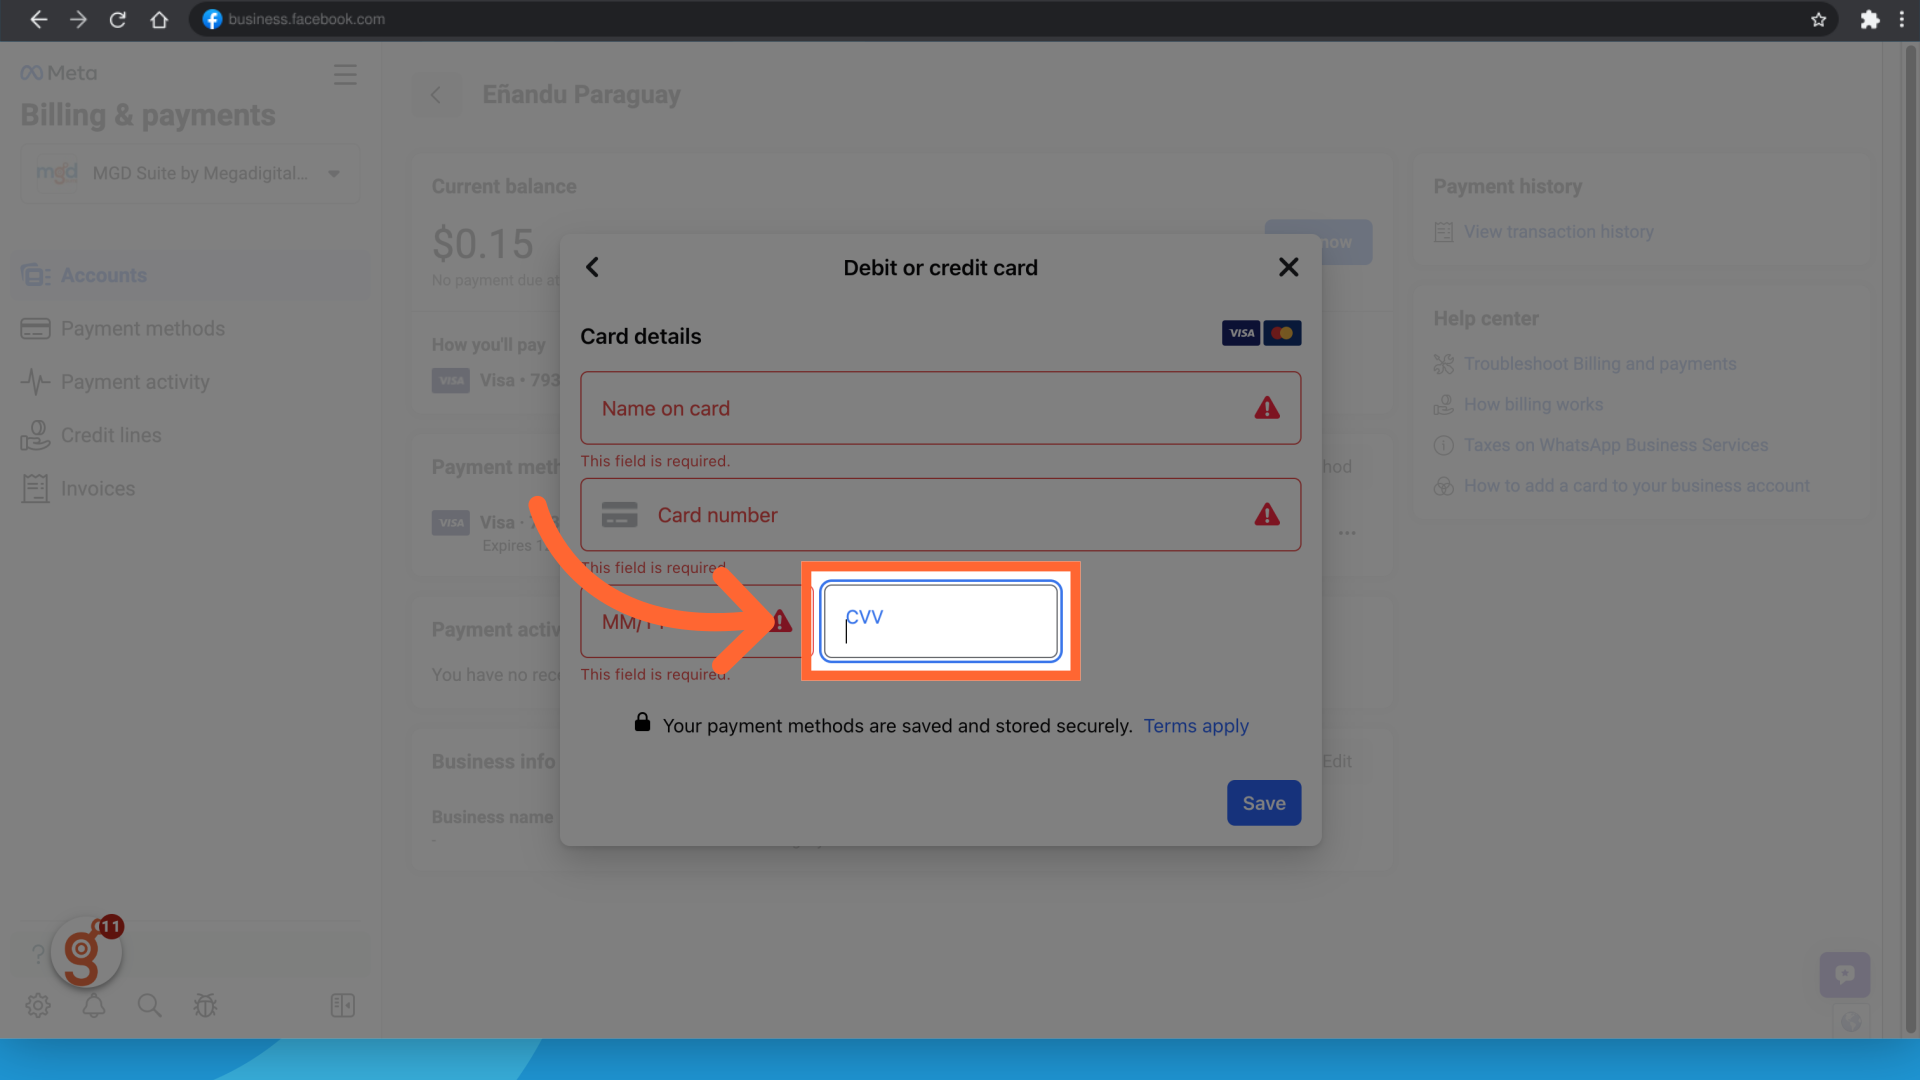This screenshot has width=1920, height=1080.
Task: Close the Debit or credit card dialog
Action: tap(1288, 267)
